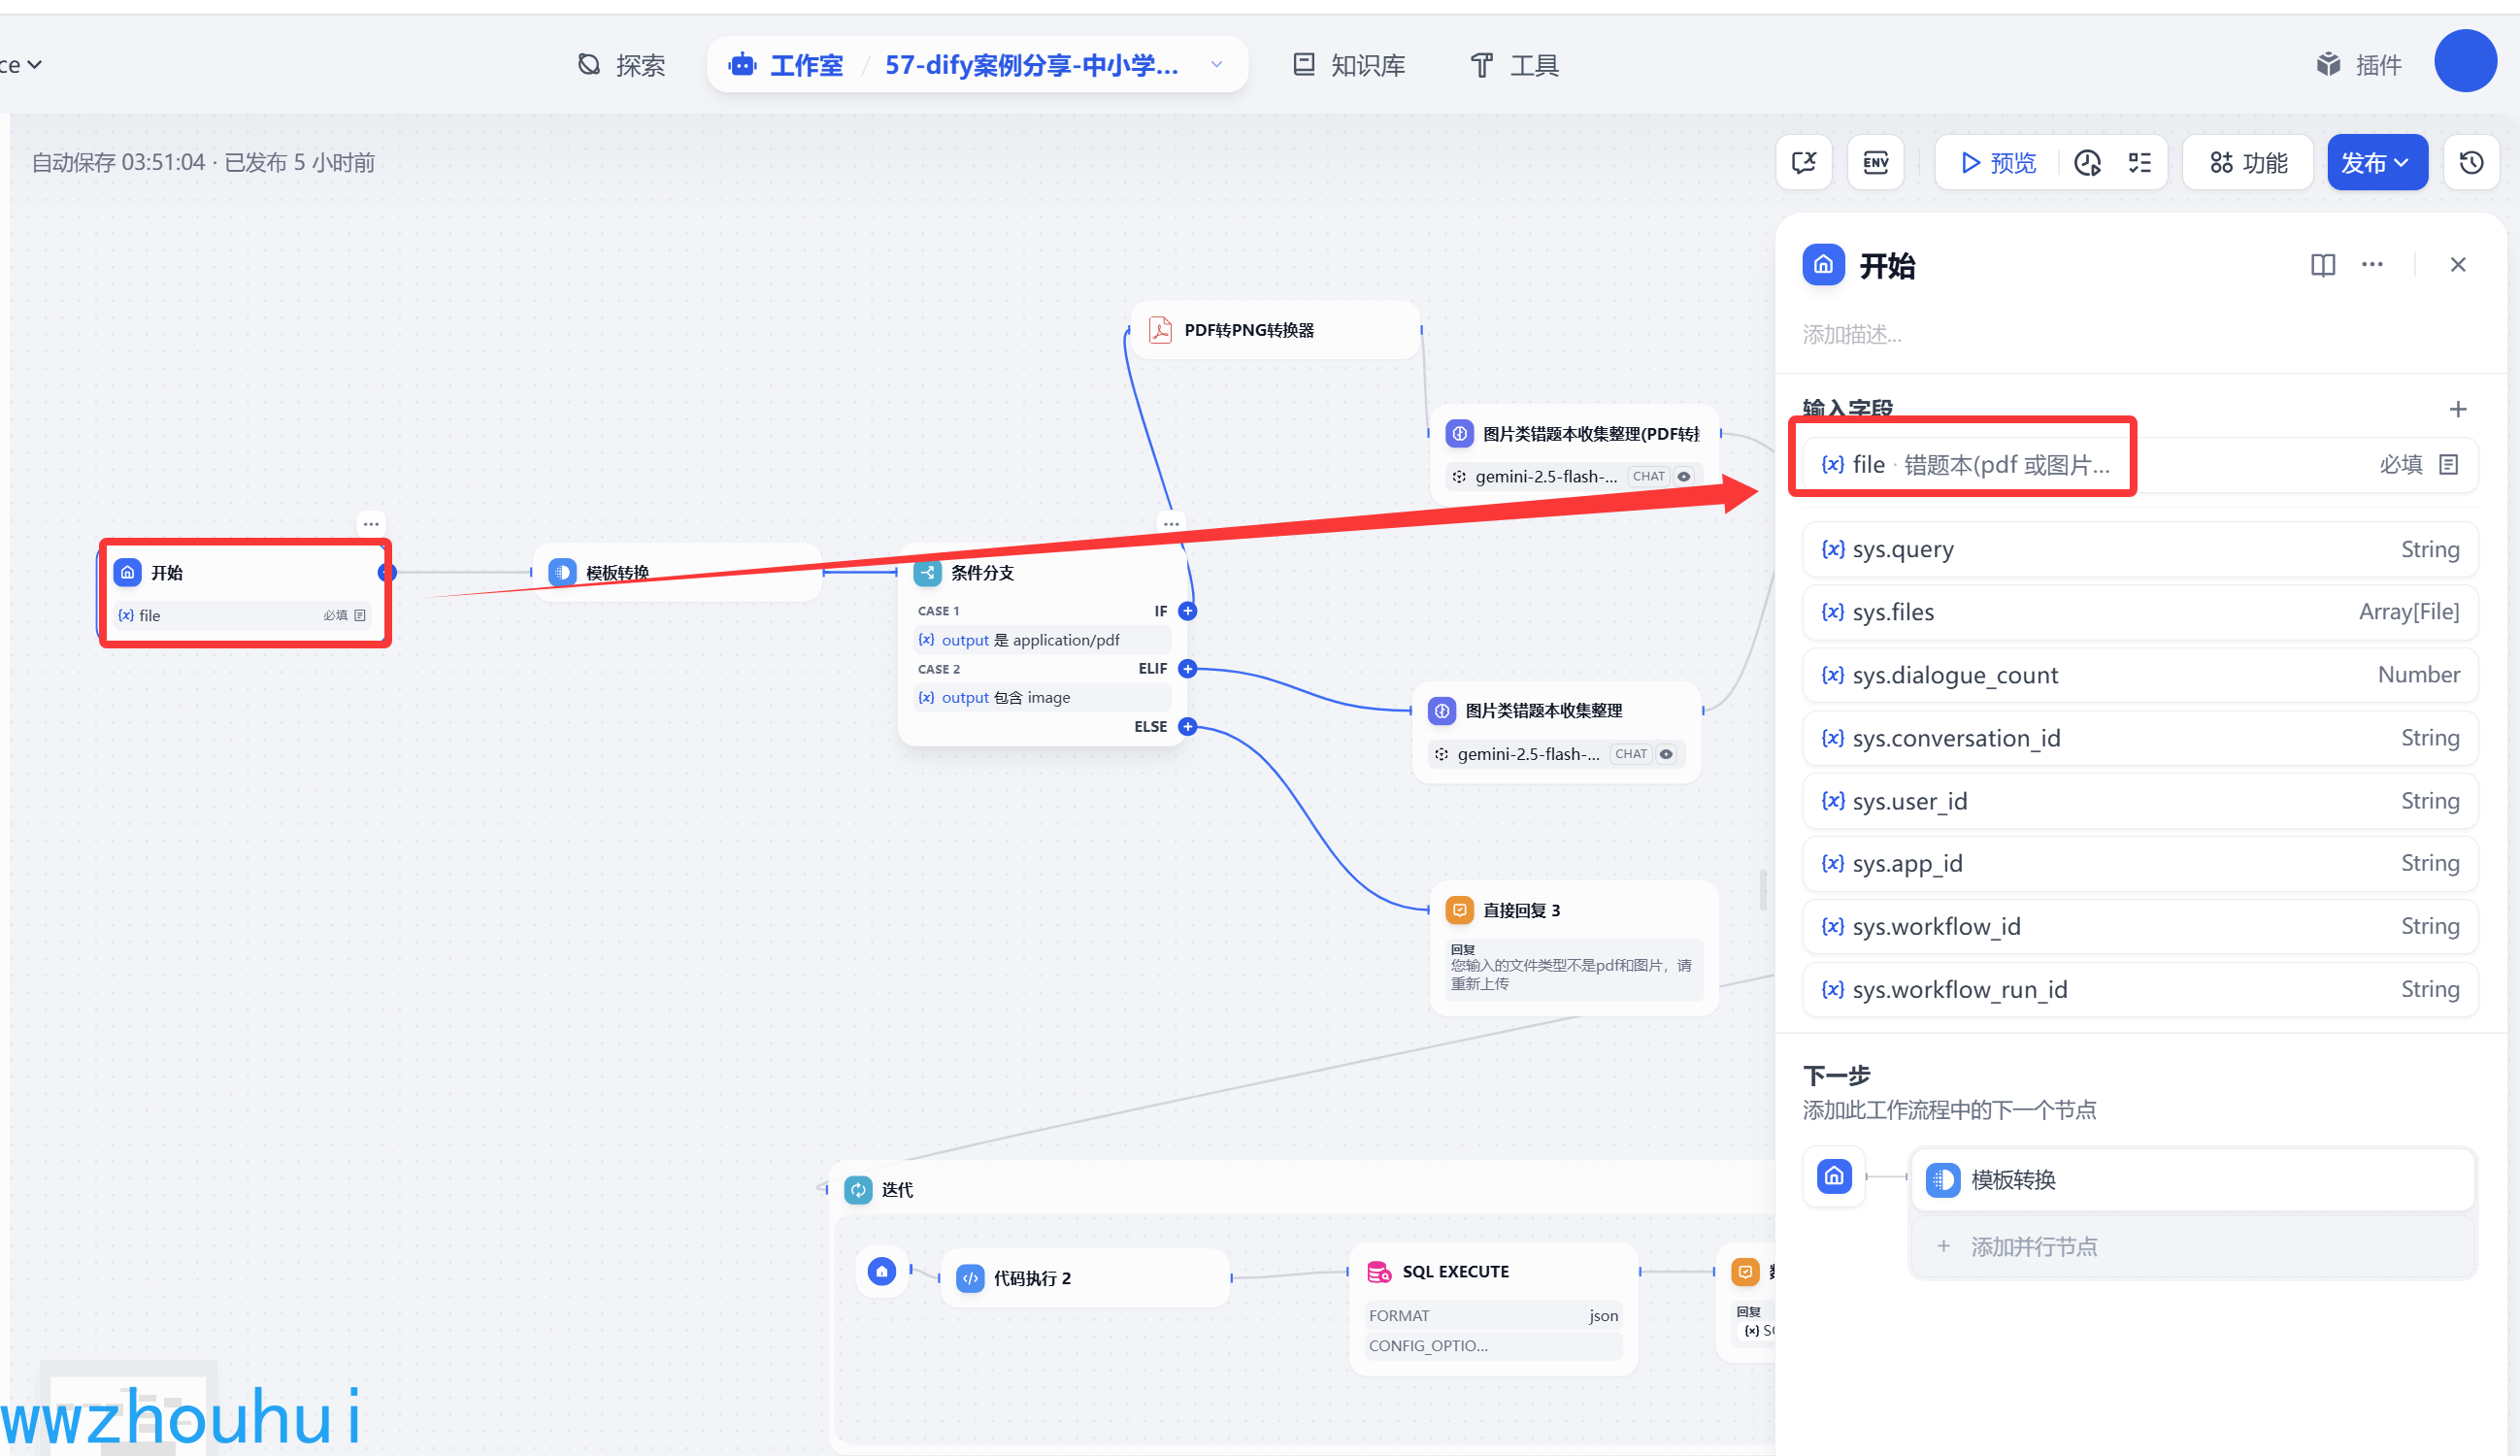Click the PDF转PNG转换器 node icon
The width and height of the screenshot is (2520, 1456).
tap(1160, 330)
